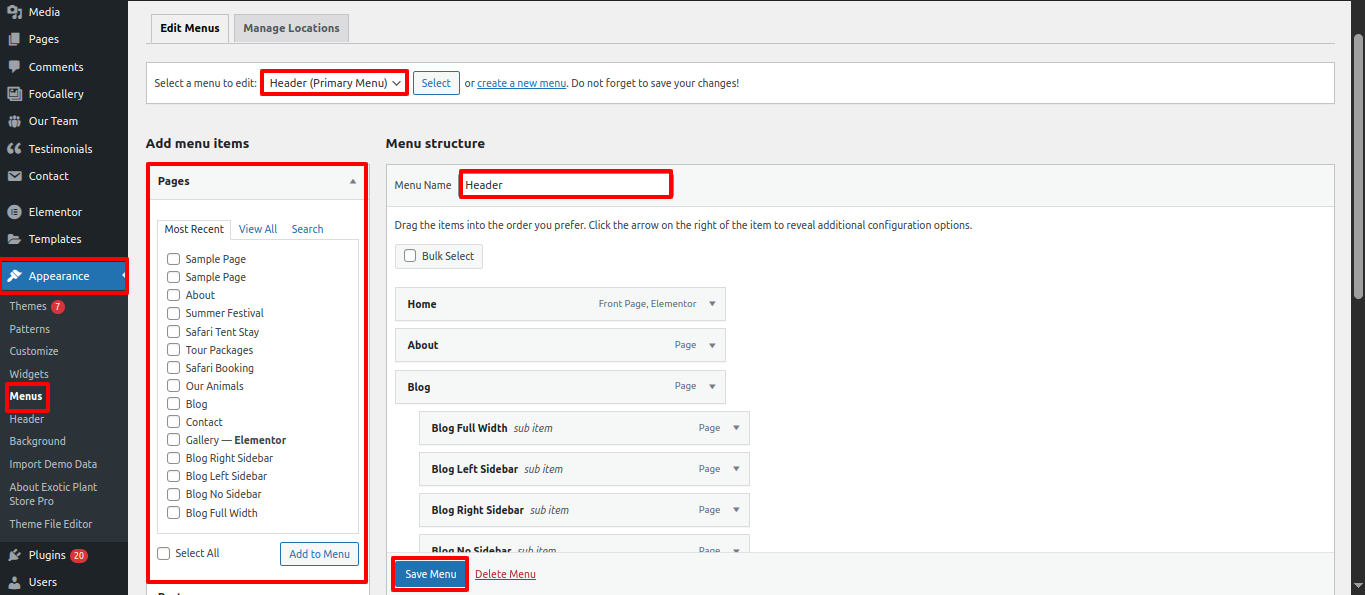Open FooGallery via its sidebar icon
1365x595 pixels.
click(14, 94)
